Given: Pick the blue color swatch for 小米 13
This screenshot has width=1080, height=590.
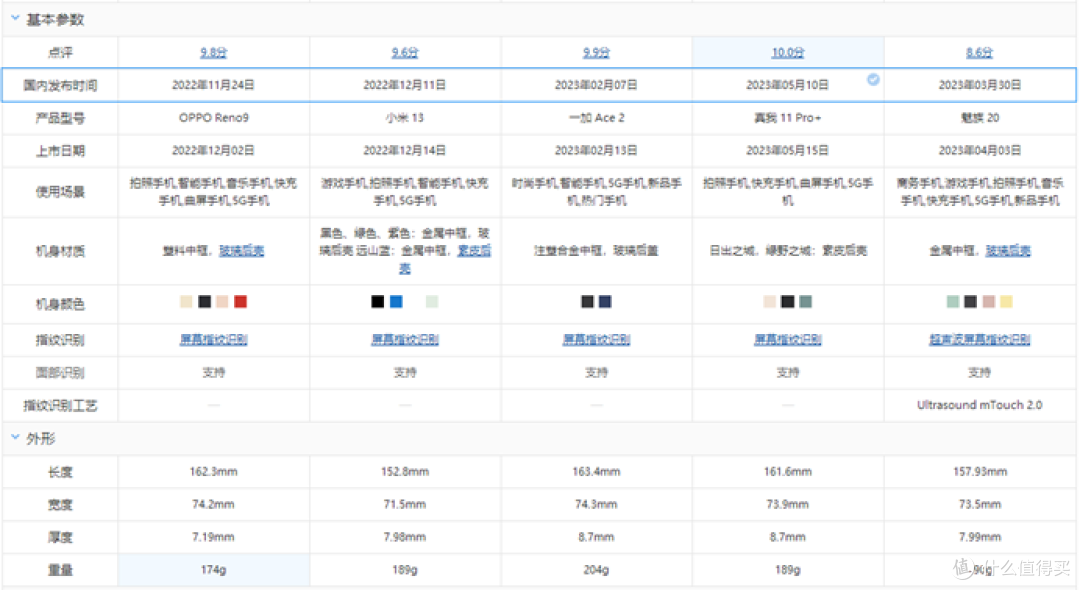Looking at the screenshot, I should point(396,302).
